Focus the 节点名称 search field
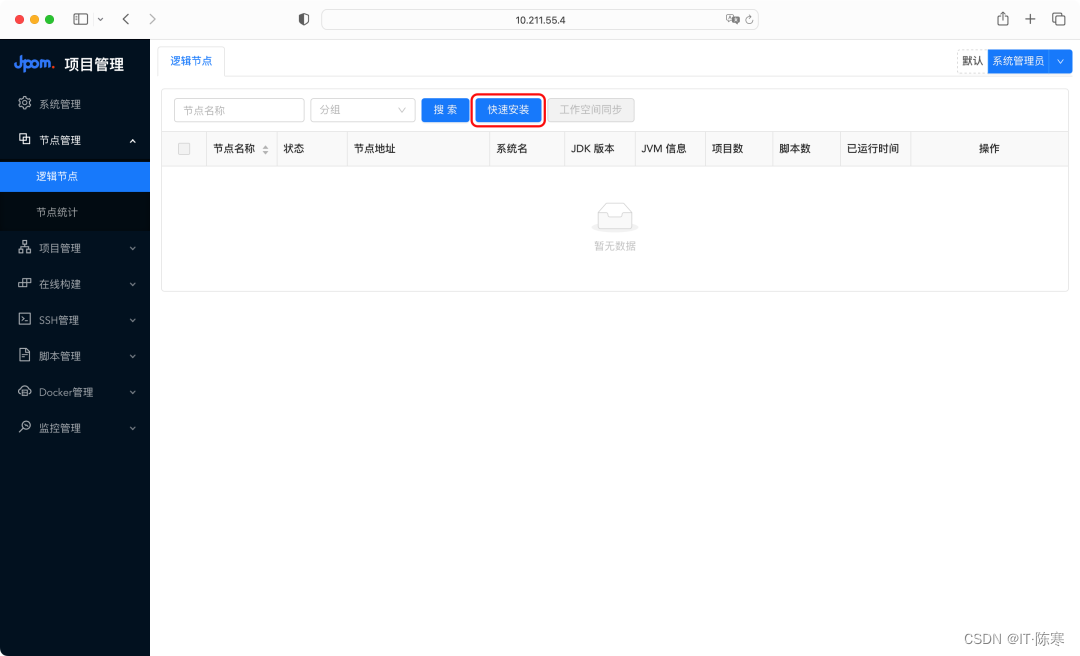Screen dimensions: 1080x656 [239, 110]
